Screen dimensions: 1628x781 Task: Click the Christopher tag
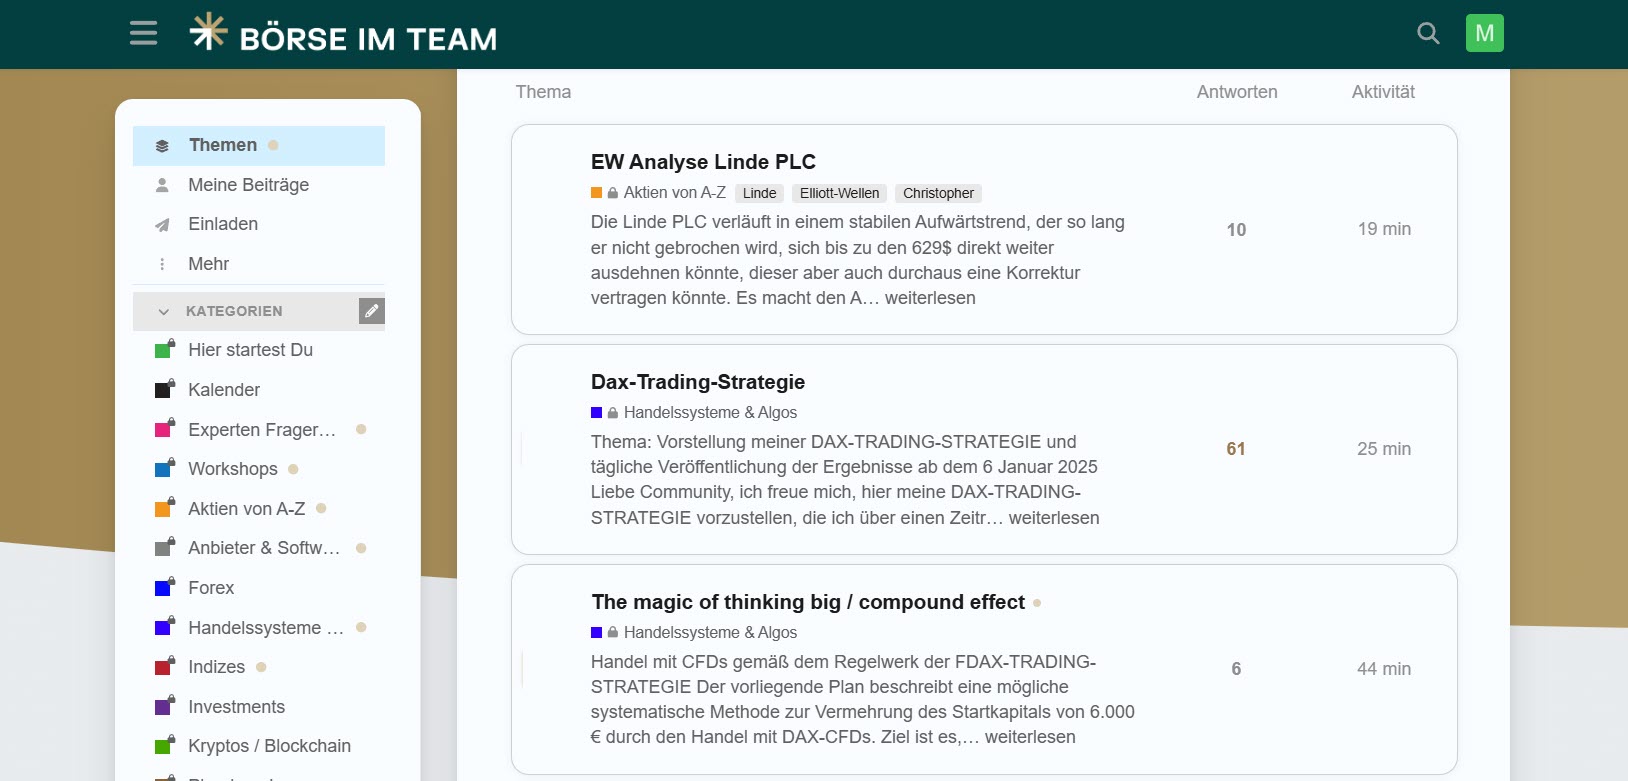[938, 193]
